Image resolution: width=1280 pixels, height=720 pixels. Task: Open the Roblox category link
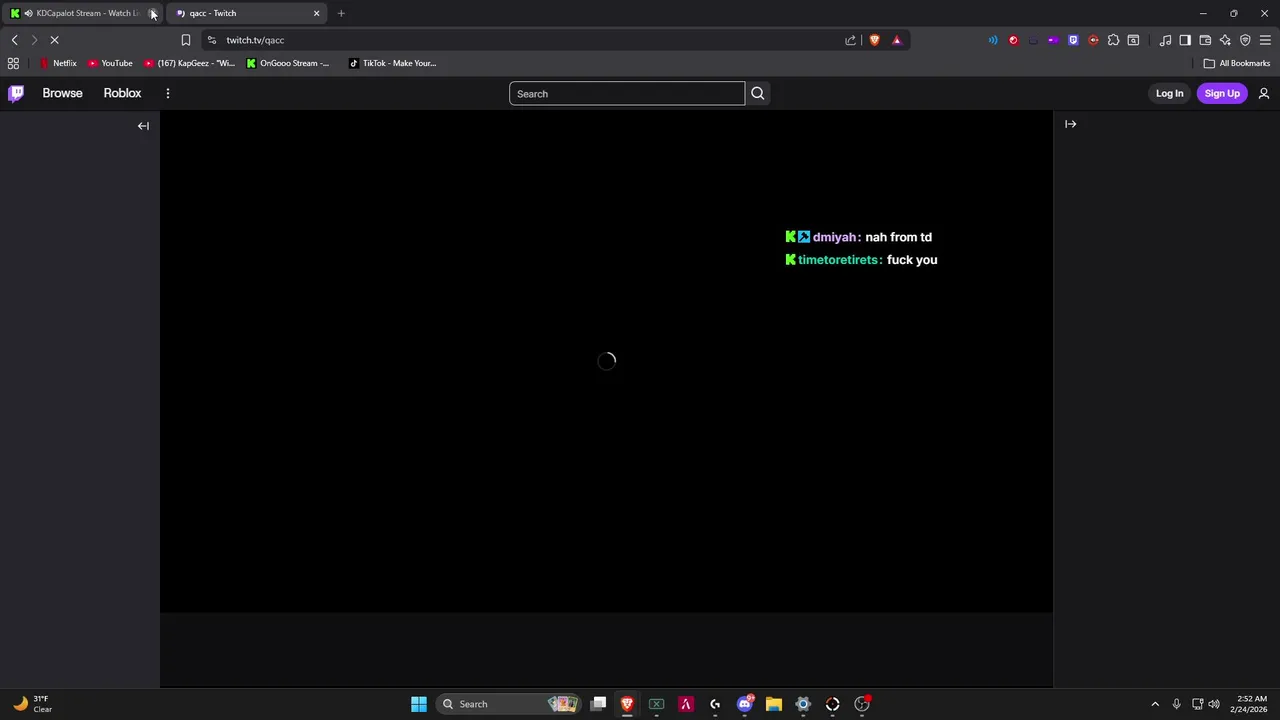click(122, 93)
